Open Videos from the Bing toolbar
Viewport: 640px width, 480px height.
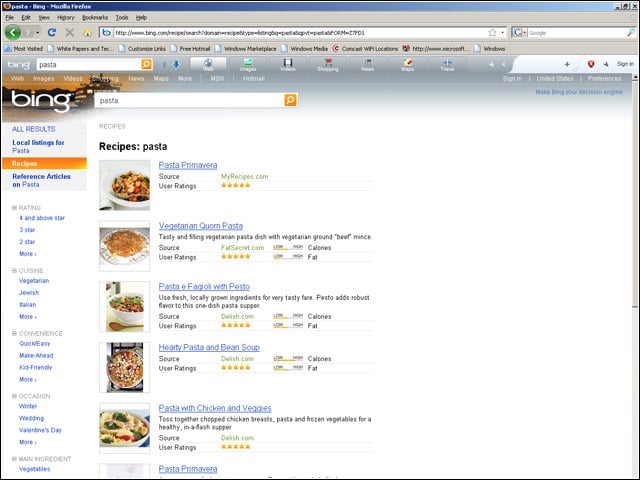288,64
